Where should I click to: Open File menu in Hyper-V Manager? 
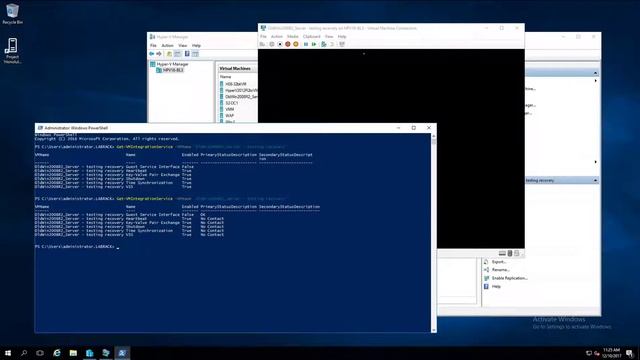click(x=153, y=45)
